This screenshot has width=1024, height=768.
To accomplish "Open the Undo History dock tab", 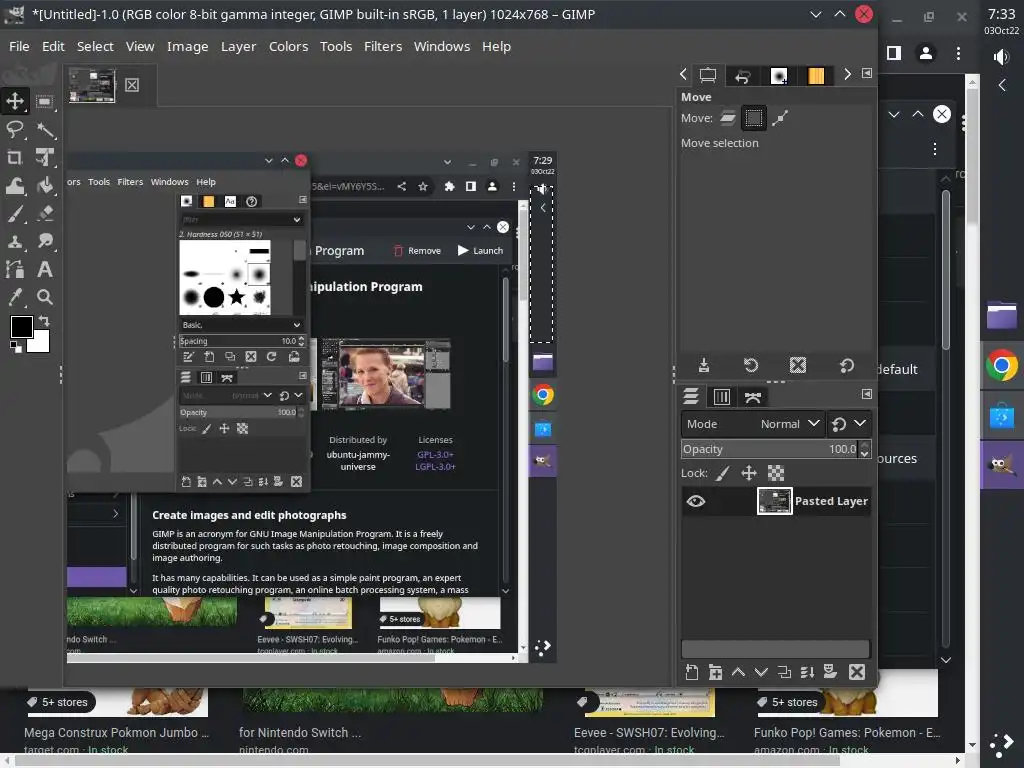I will (743, 76).
